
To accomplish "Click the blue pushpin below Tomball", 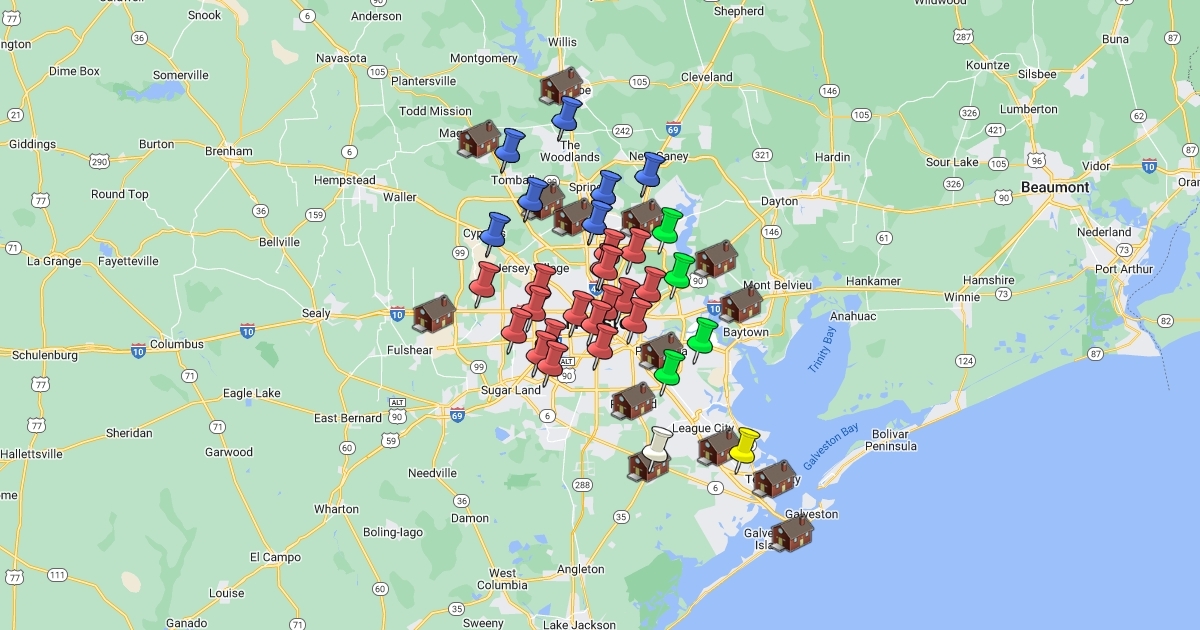I will click(531, 198).
